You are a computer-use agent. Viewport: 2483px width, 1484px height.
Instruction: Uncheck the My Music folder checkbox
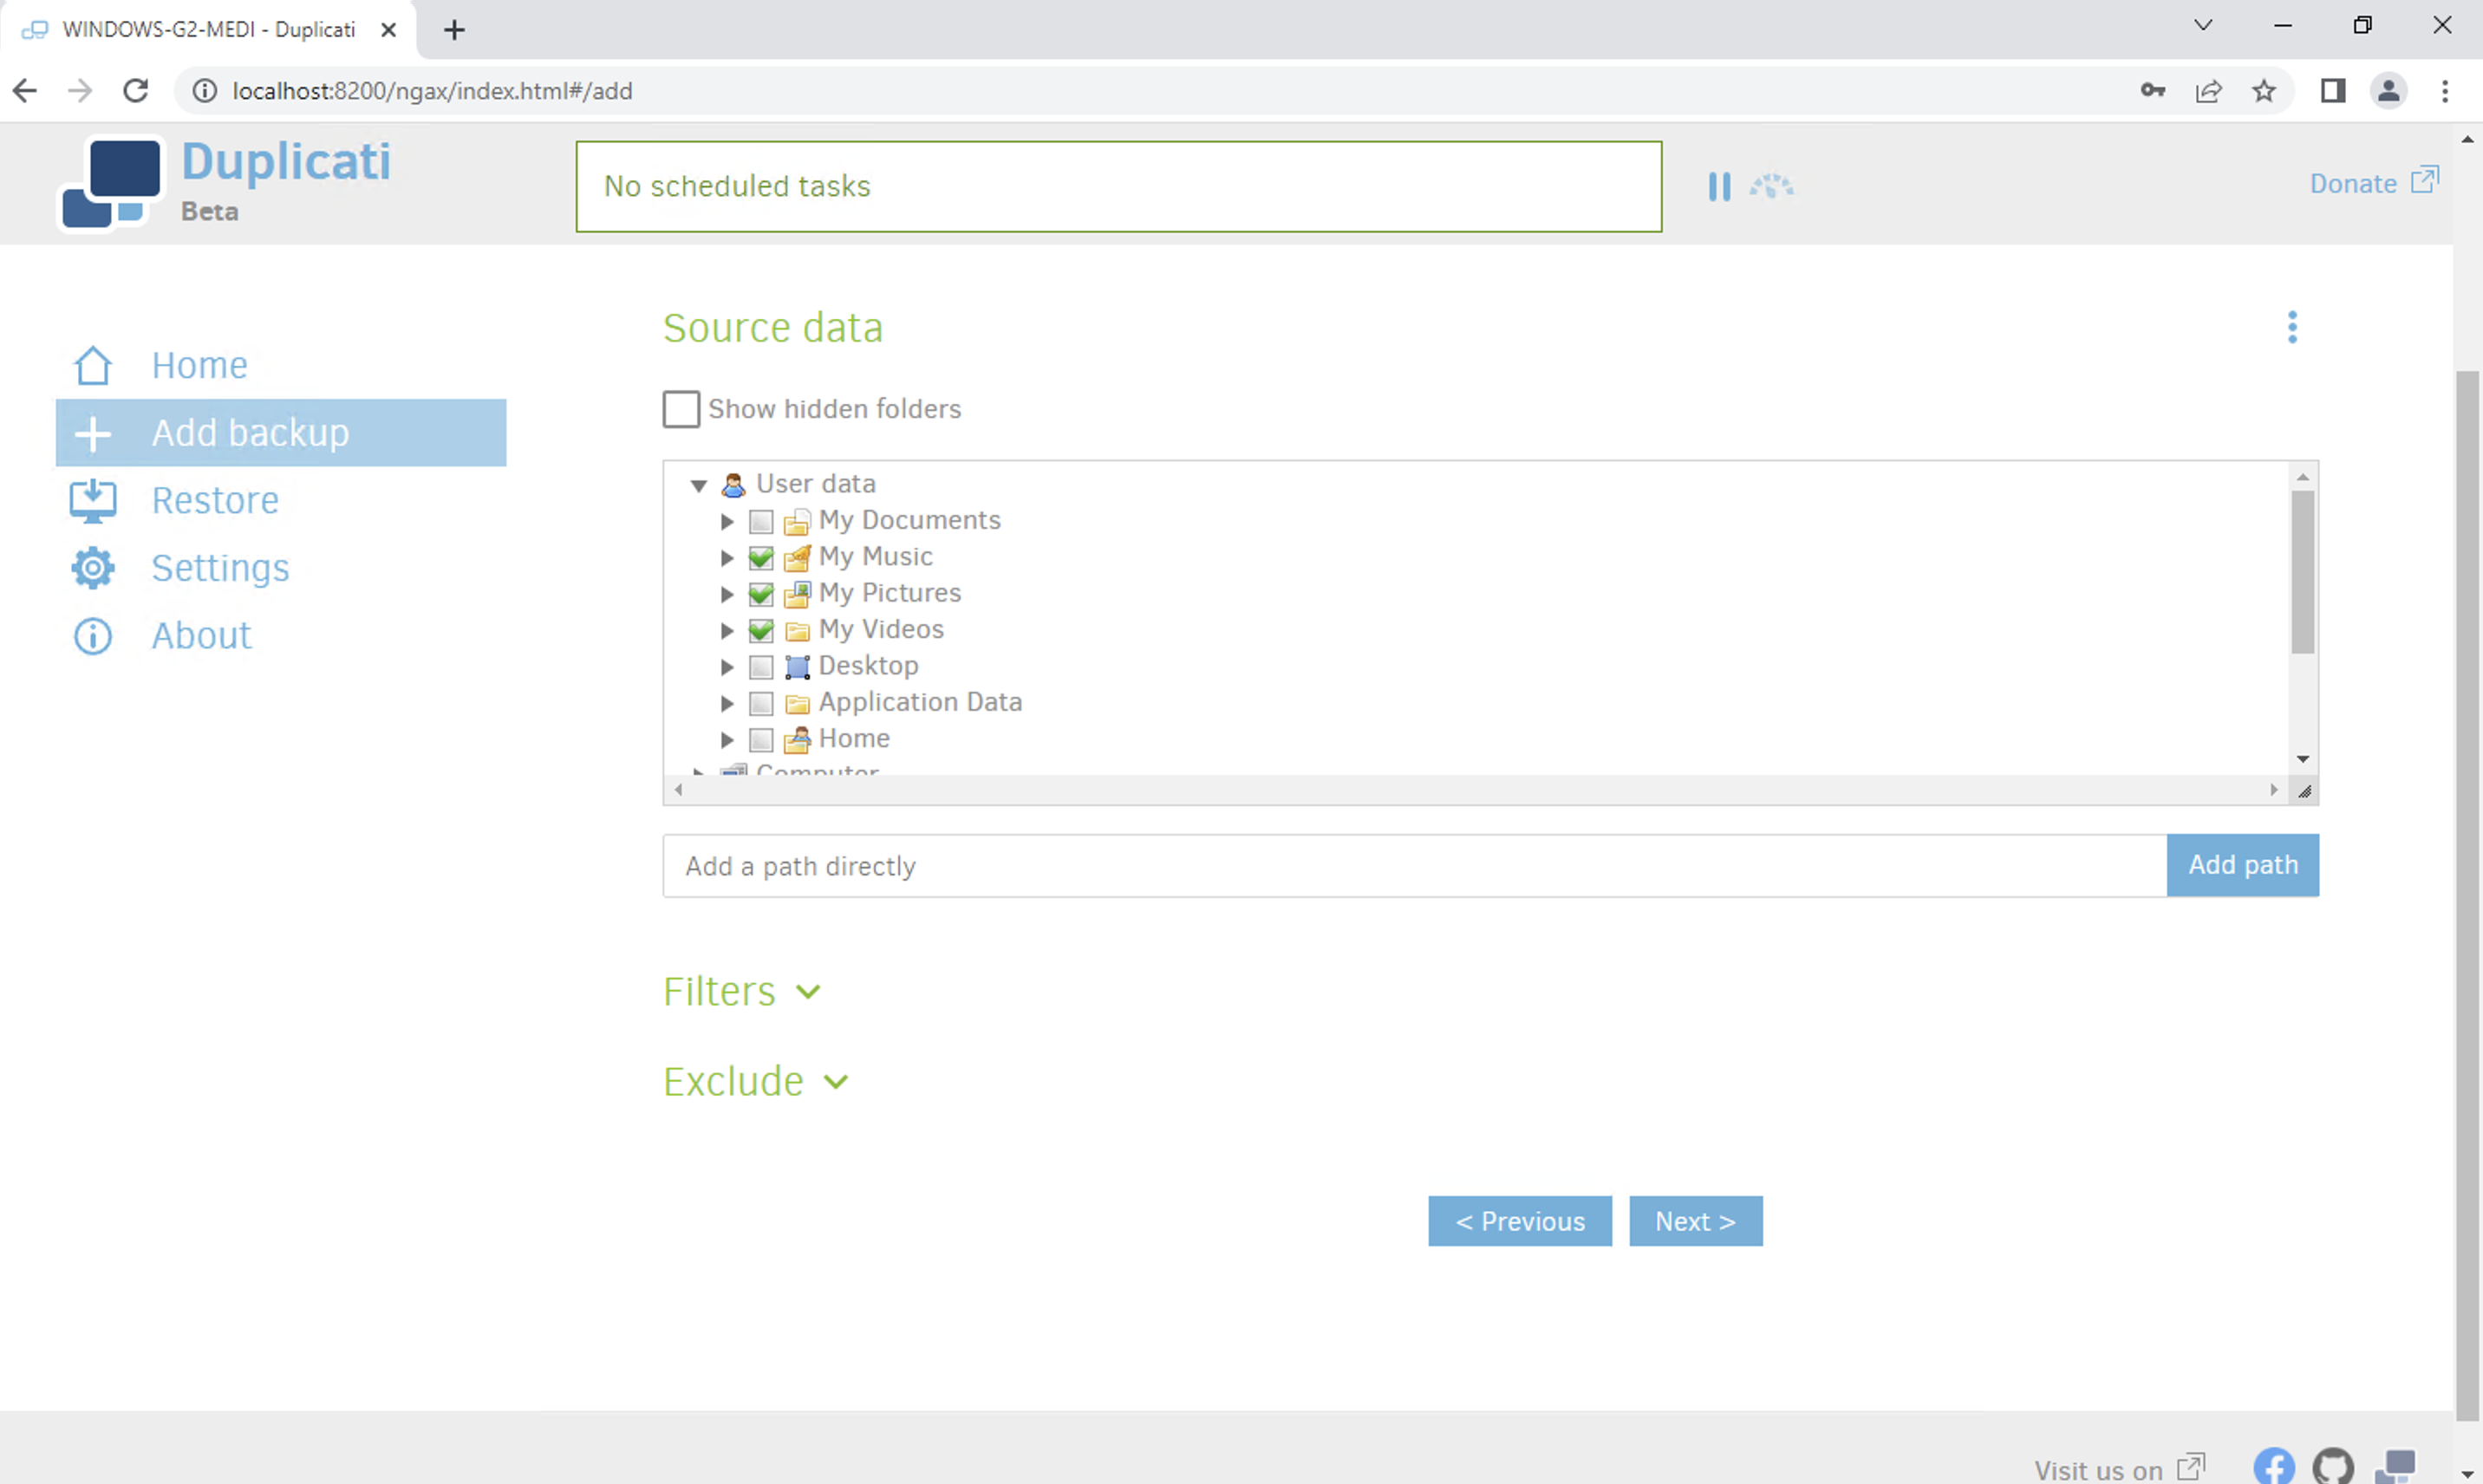pos(761,558)
